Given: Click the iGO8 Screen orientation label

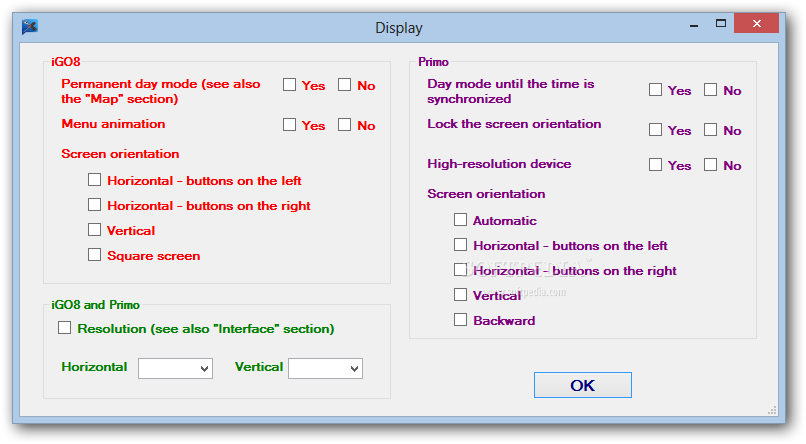Looking at the screenshot, I should pyautogui.click(x=120, y=154).
